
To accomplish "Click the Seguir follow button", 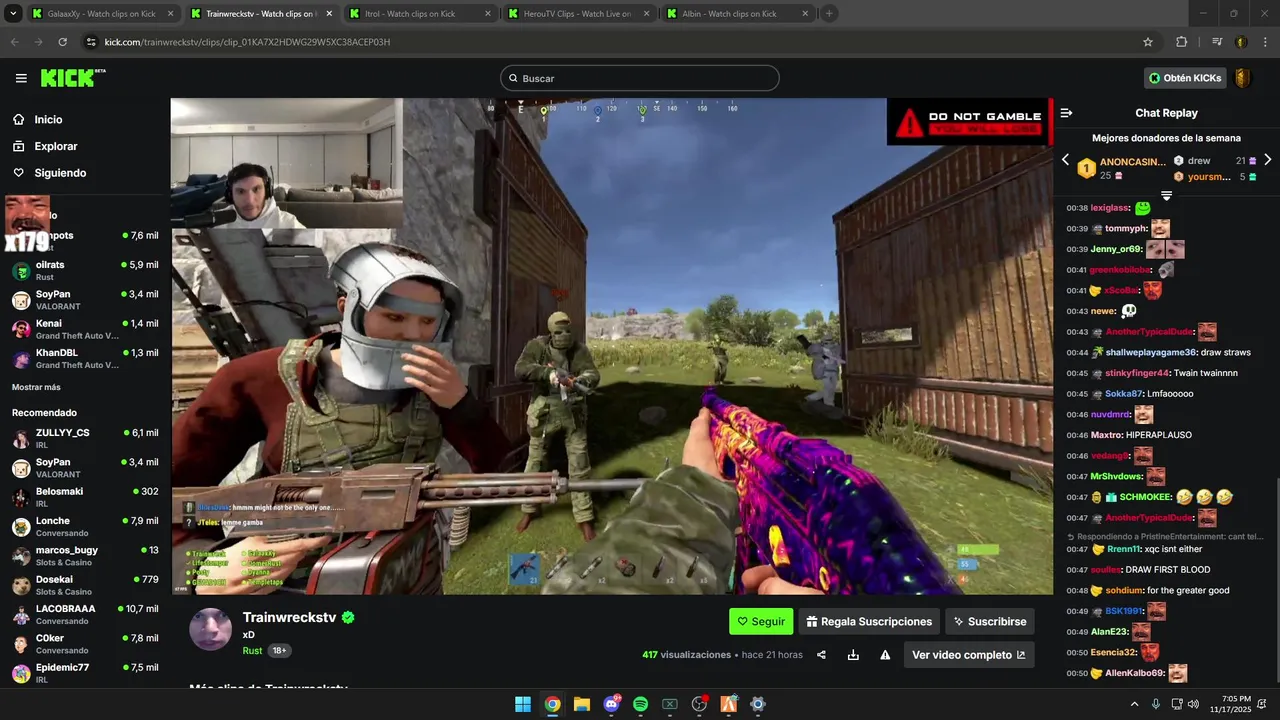I will 761,621.
